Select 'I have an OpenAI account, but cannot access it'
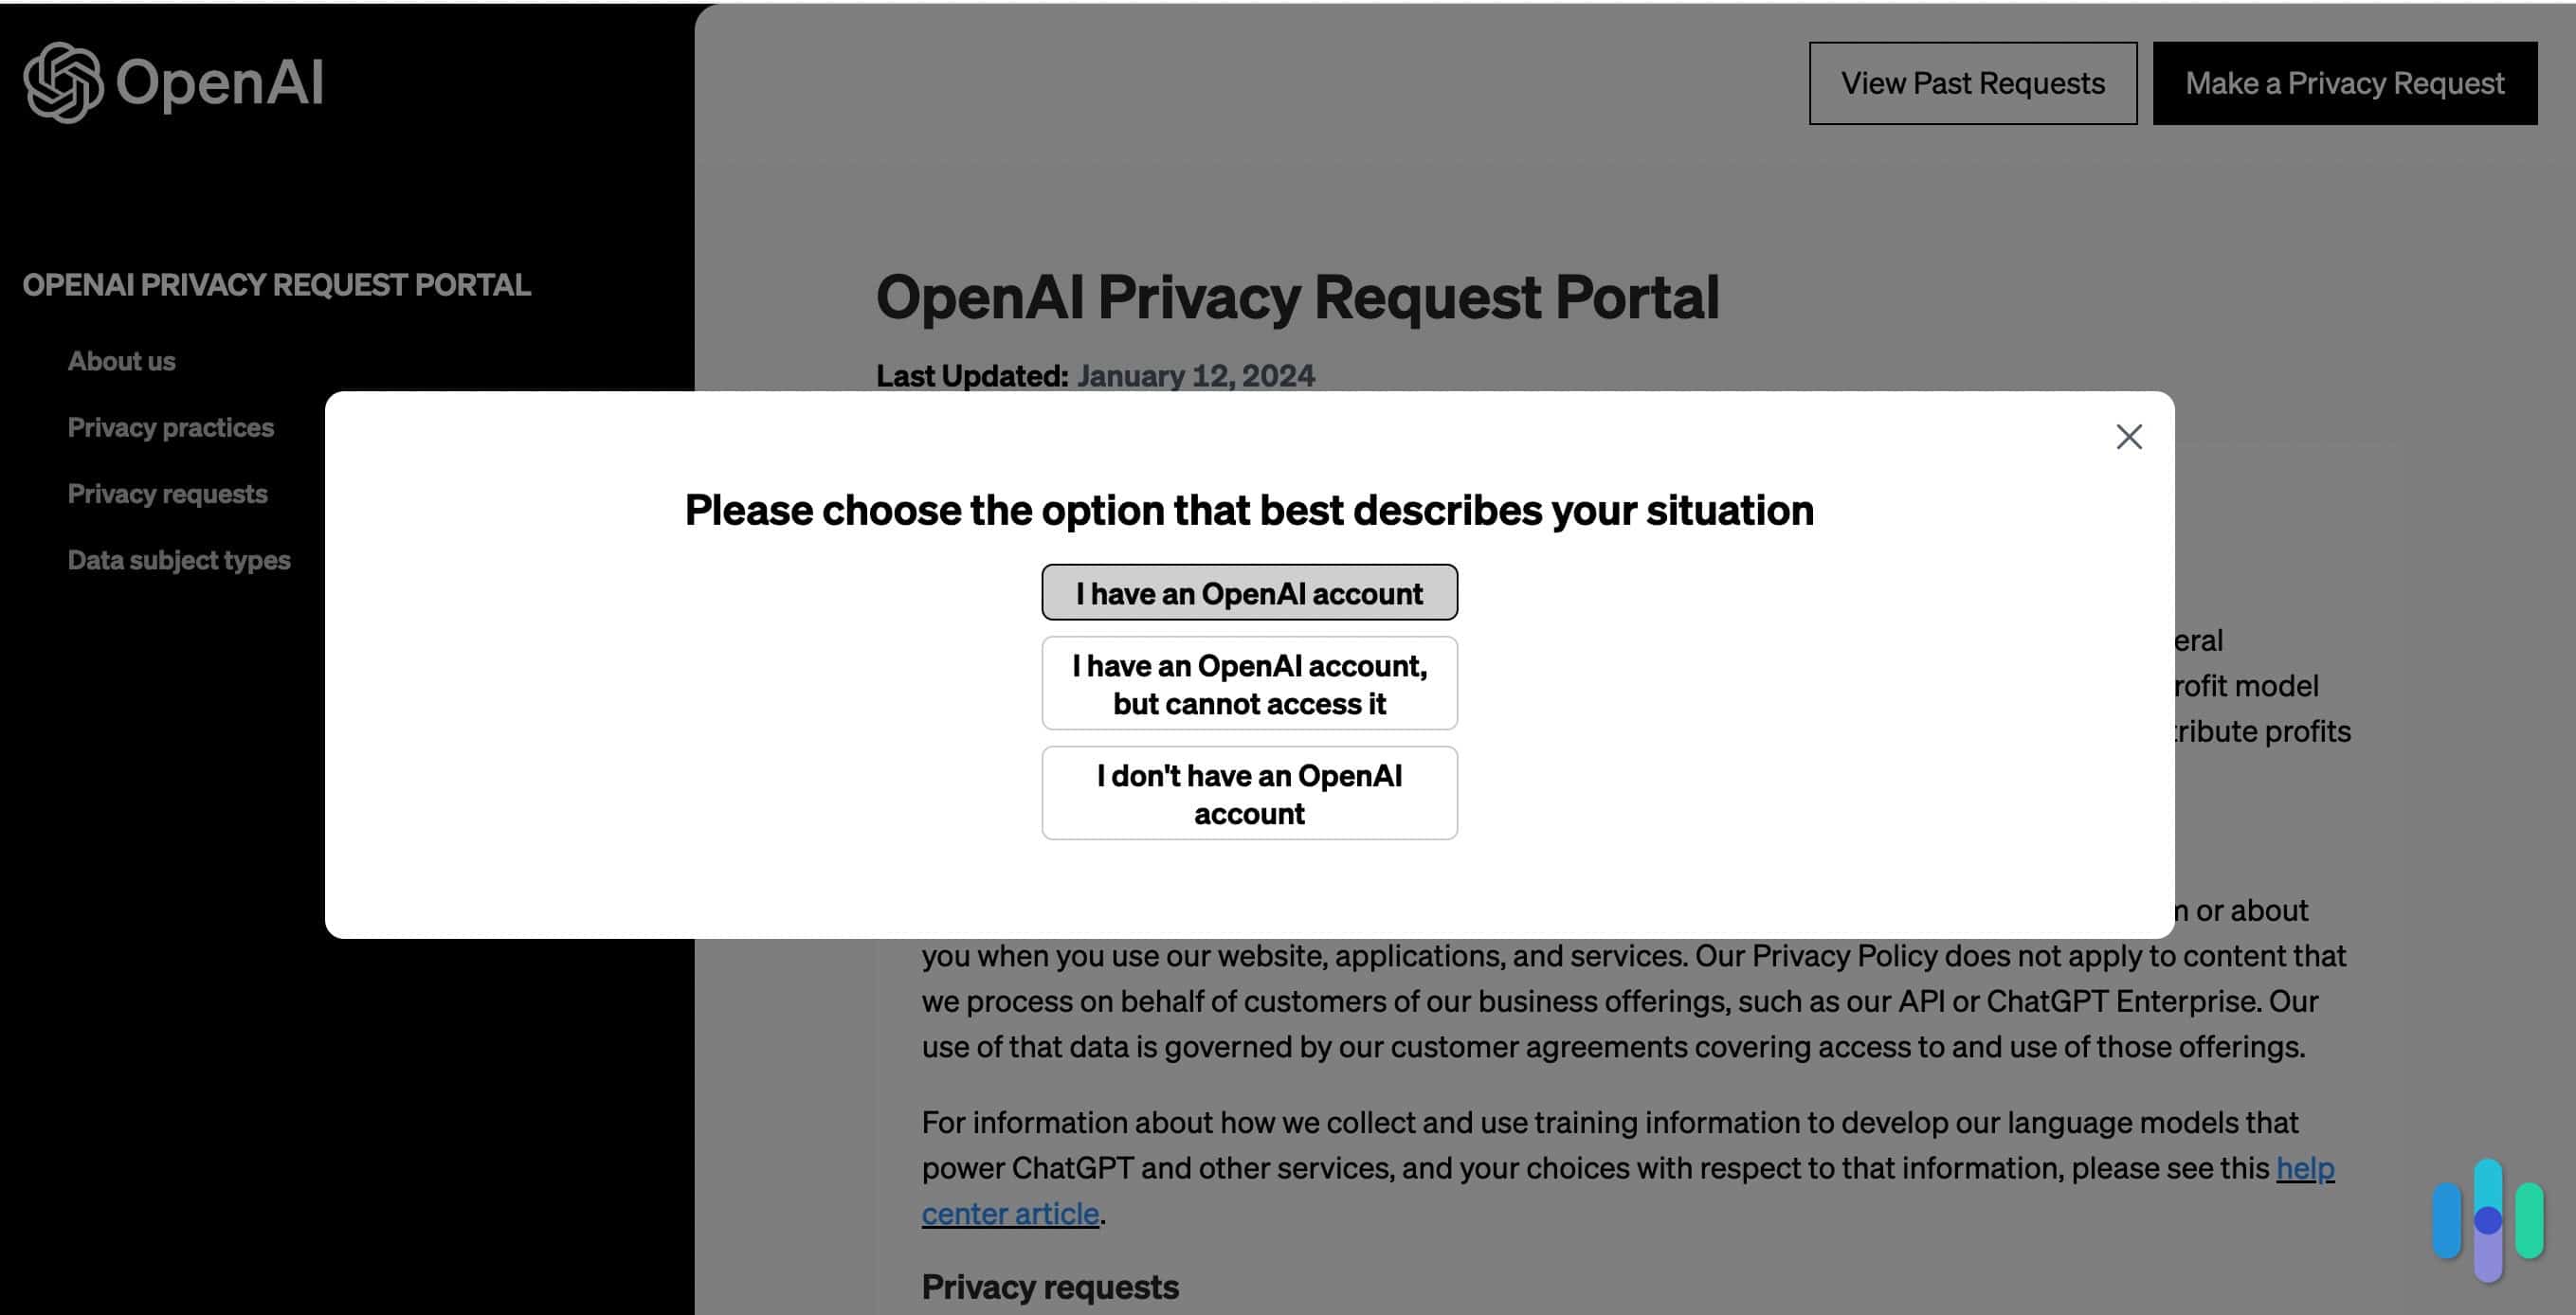This screenshot has height=1315, width=2576. 1249,683
